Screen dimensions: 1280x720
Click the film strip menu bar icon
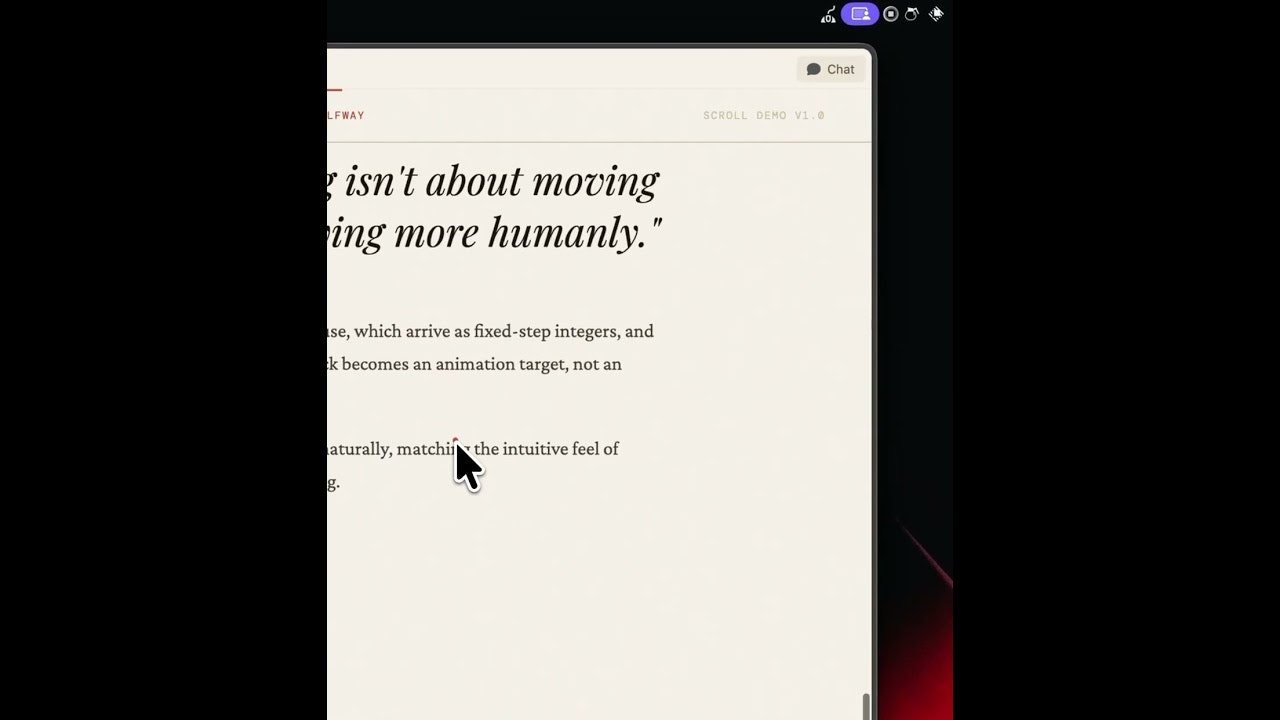(936, 14)
